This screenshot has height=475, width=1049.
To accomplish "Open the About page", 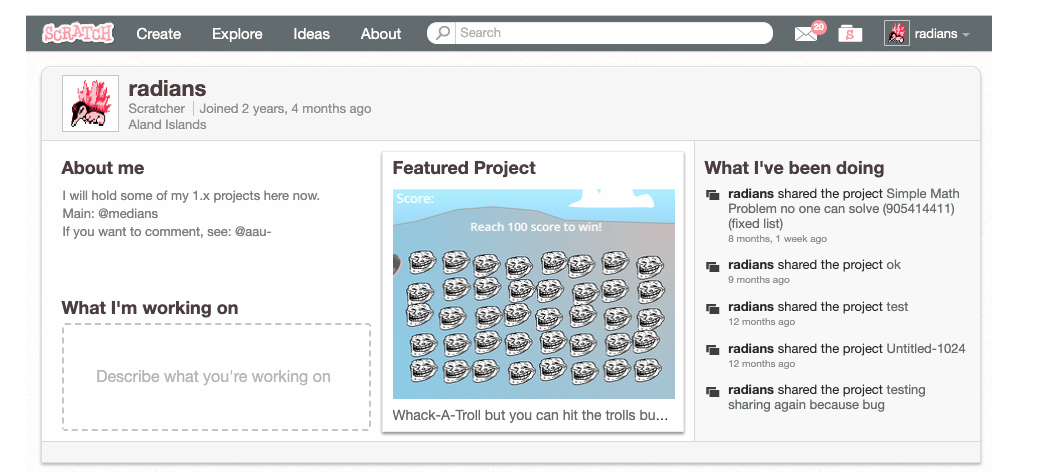I will click(x=381, y=34).
